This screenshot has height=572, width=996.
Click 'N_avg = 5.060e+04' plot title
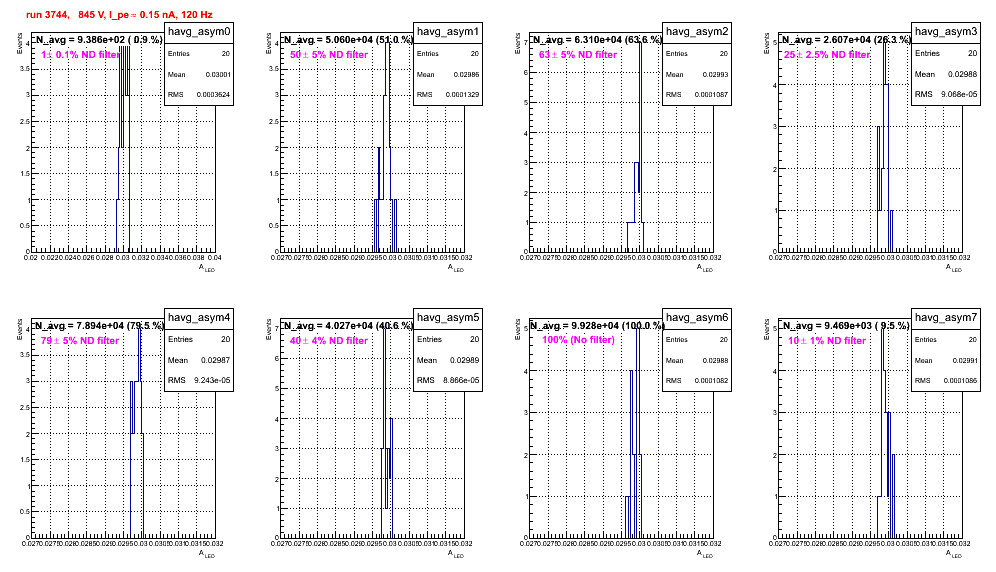[x=348, y=39]
